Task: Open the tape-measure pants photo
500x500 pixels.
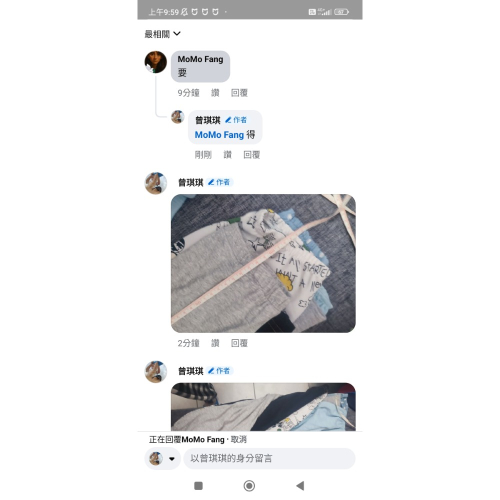Action: pos(263,263)
